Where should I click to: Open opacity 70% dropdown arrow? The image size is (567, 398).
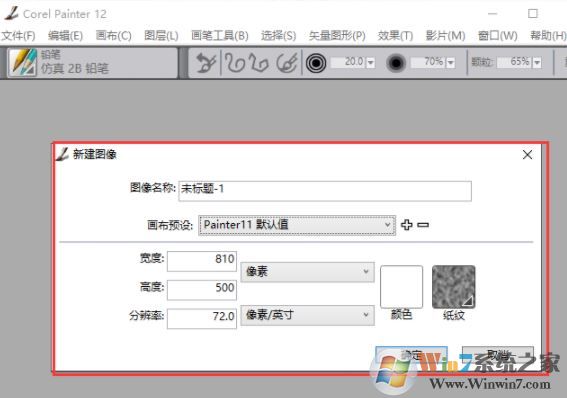click(451, 63)
